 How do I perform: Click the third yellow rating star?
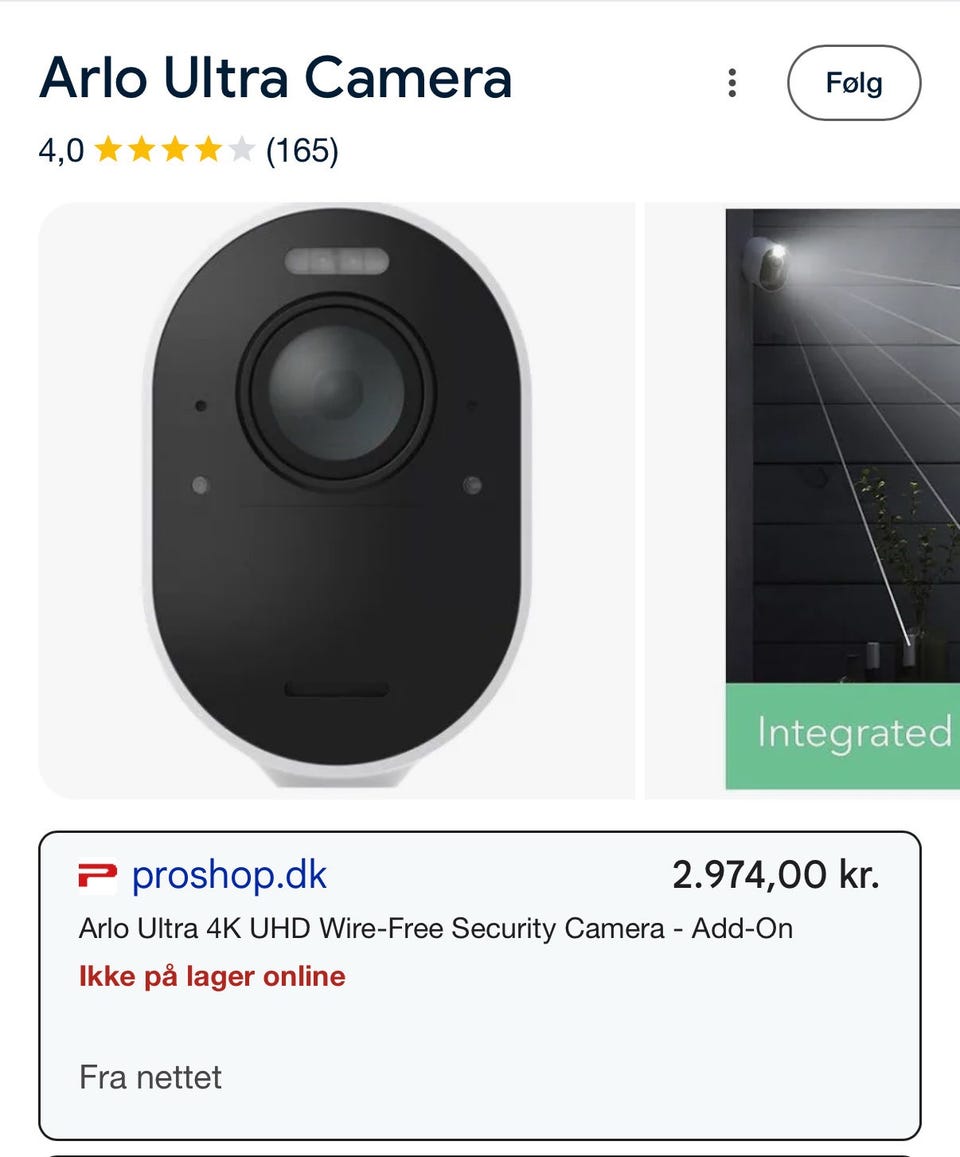tap(174, 151)
